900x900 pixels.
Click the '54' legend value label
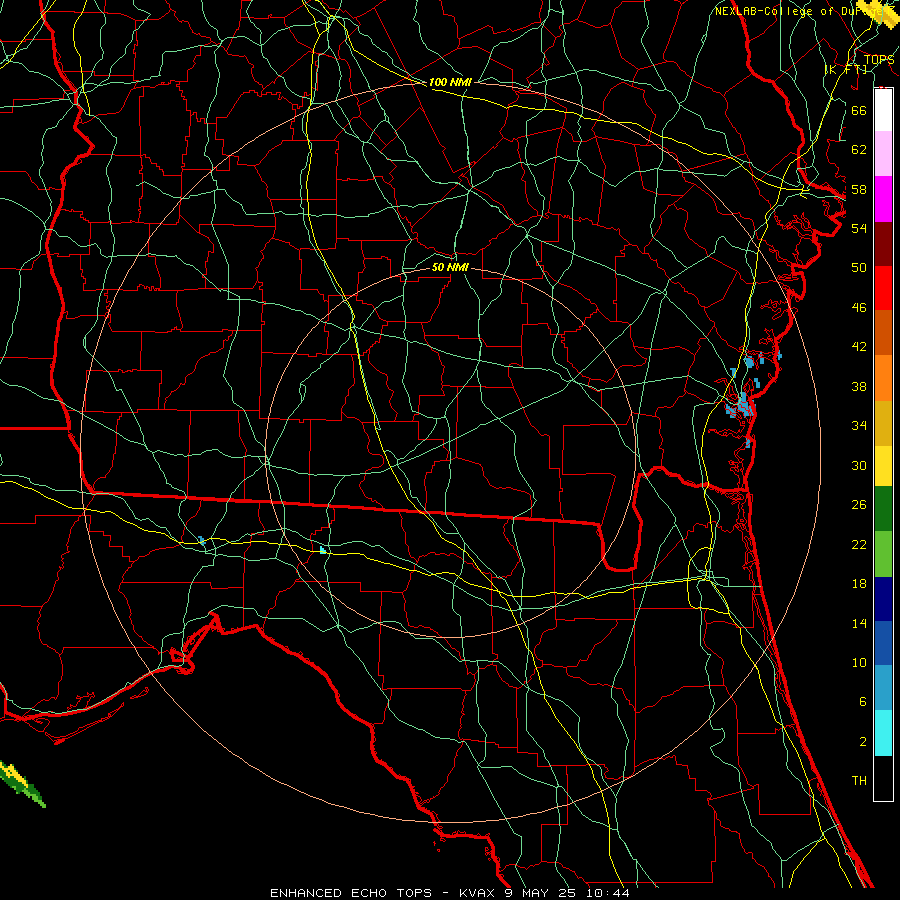click(x=859, y=228)
